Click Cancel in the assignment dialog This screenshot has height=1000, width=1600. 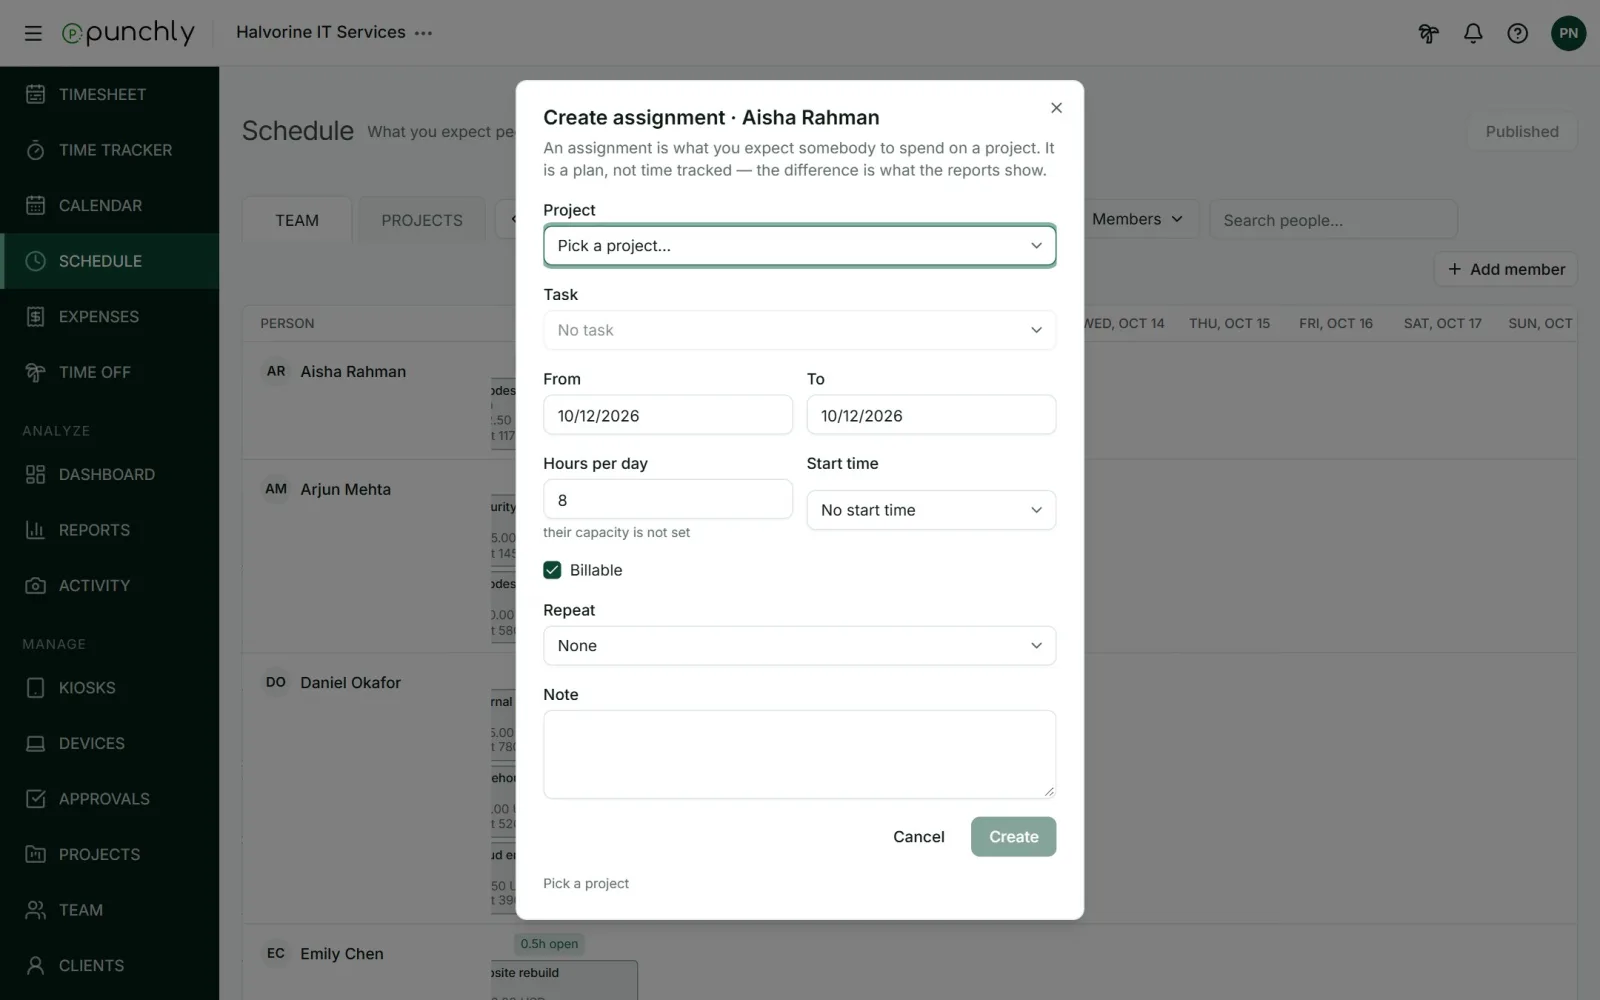(918, 837)
